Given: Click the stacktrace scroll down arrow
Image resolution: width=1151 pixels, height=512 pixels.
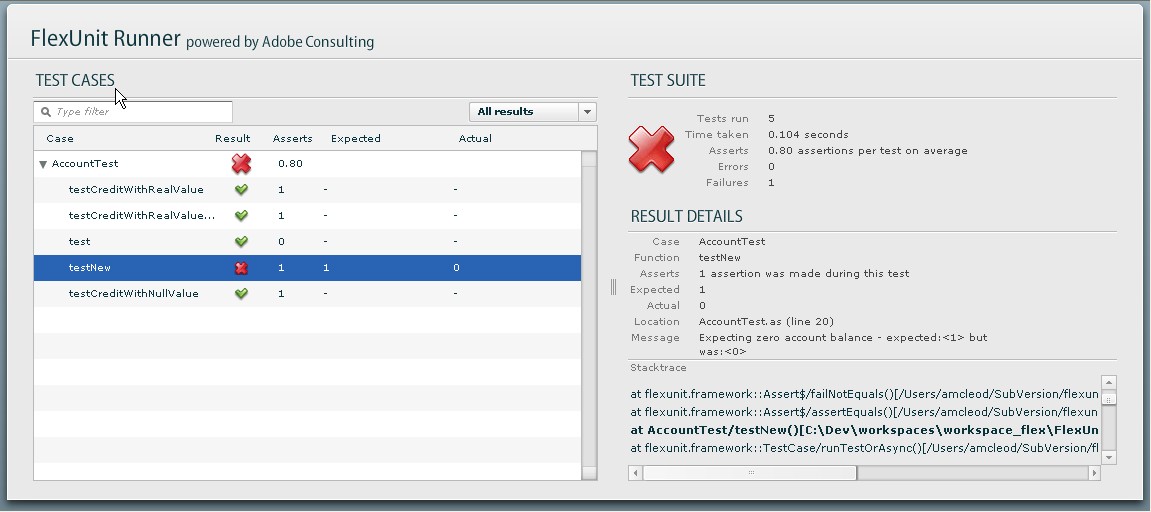Looking at the screenshot, I should coord(1109,457).
